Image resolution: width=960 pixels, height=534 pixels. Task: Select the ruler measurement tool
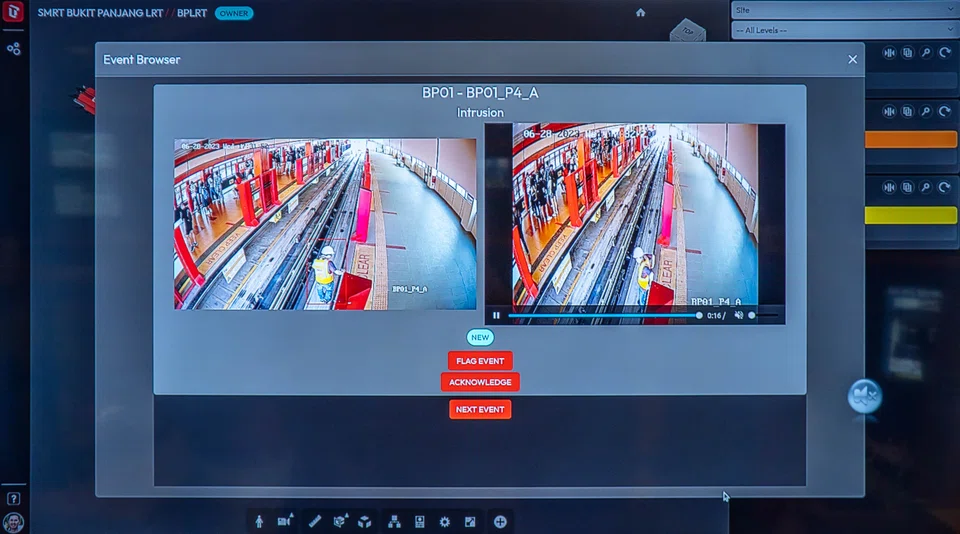pyautogui.click(x=315, y=521)
